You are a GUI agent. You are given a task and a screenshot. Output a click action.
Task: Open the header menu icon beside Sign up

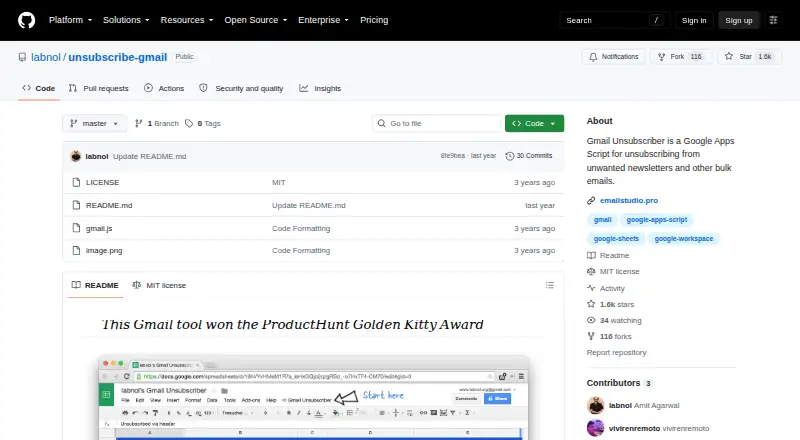pyautogui.click(x=773, y=20)
